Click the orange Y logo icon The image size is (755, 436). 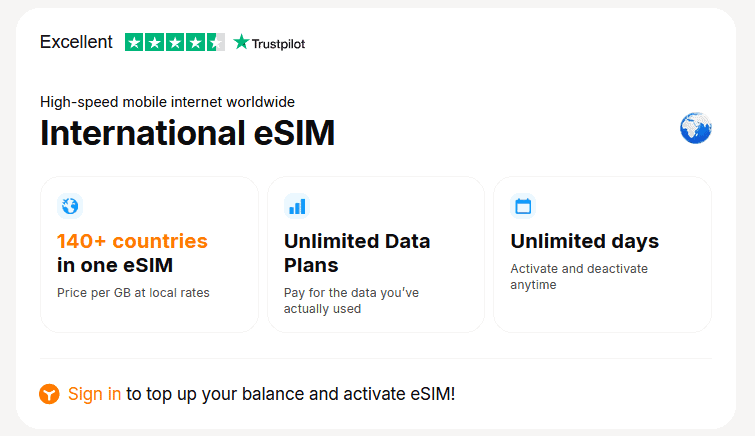coord(50,394)
